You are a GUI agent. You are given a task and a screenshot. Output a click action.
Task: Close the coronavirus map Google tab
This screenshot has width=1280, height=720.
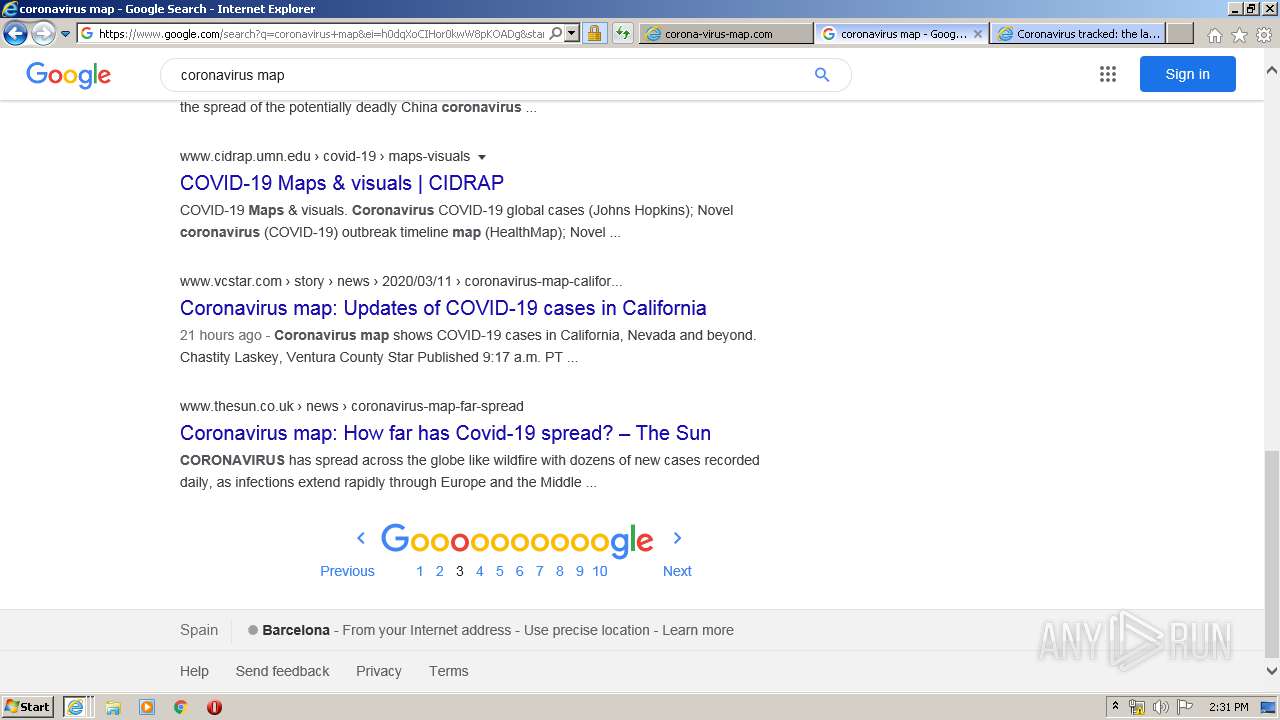point(978,33)
